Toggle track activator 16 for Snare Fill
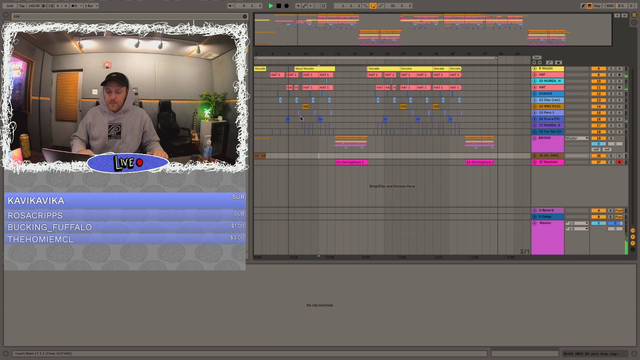Image resolution: width=640 pixels, height=360 pixels. coord(598,119)
